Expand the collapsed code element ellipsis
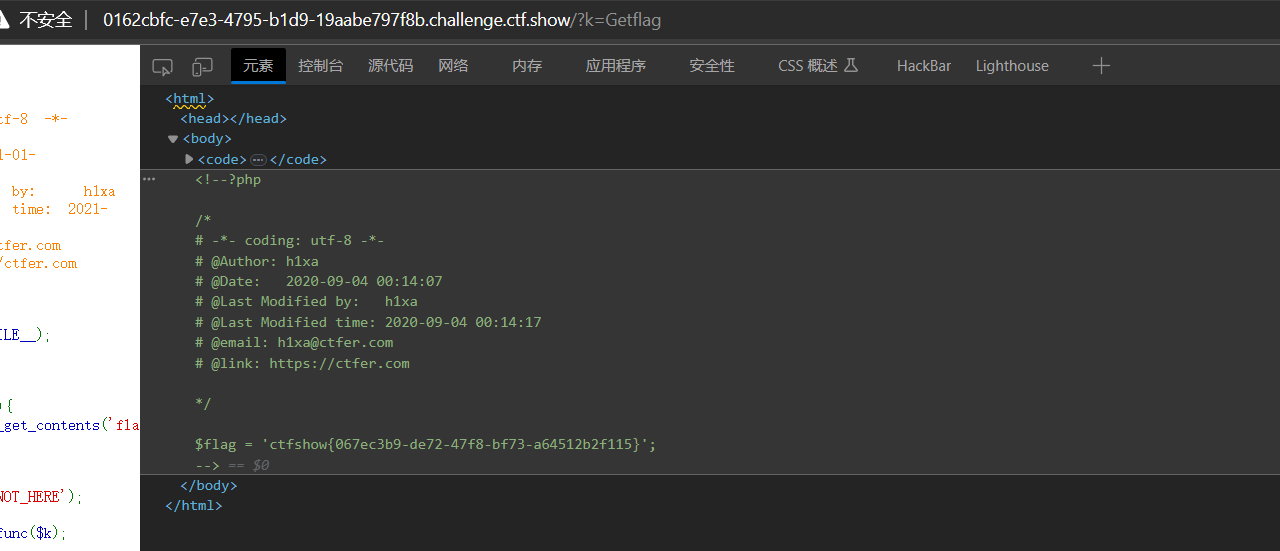This screenshot has height=551, width=1280. tap(258, 160)
